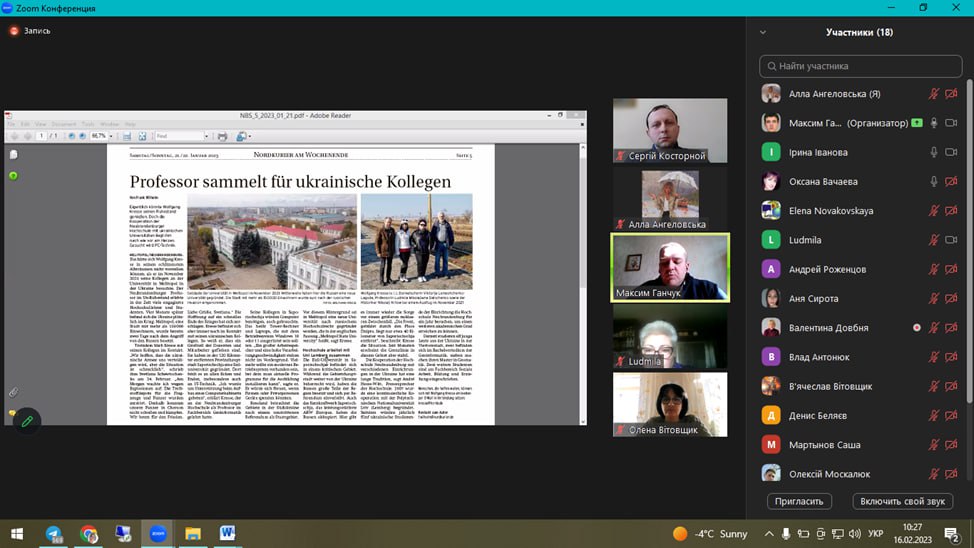Toggle camera icon for Оксана Вачаева
The image size is (974, 548).
coord(951,182)
